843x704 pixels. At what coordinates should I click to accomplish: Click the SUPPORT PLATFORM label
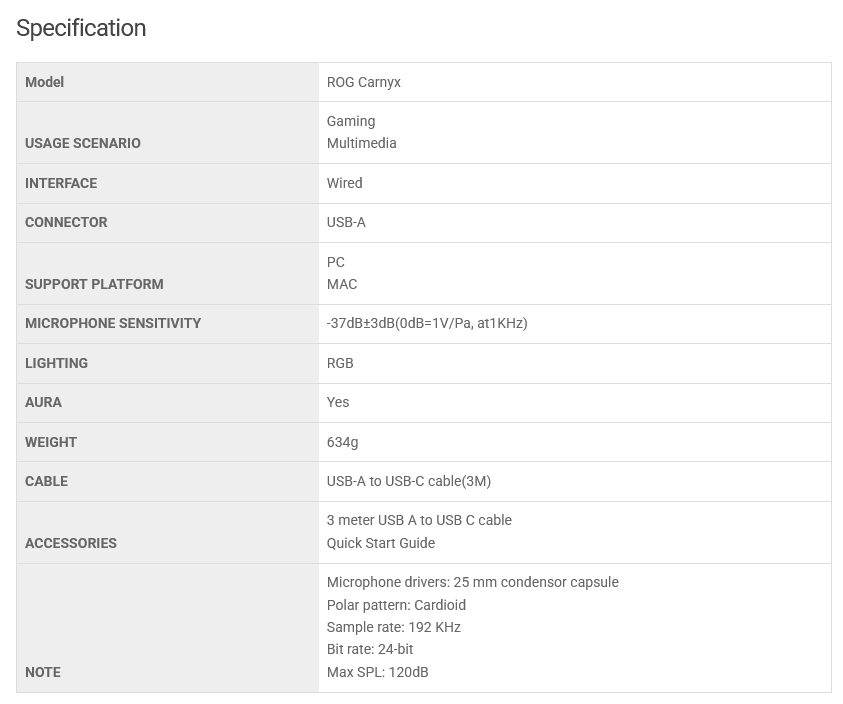tap(94, 284)
